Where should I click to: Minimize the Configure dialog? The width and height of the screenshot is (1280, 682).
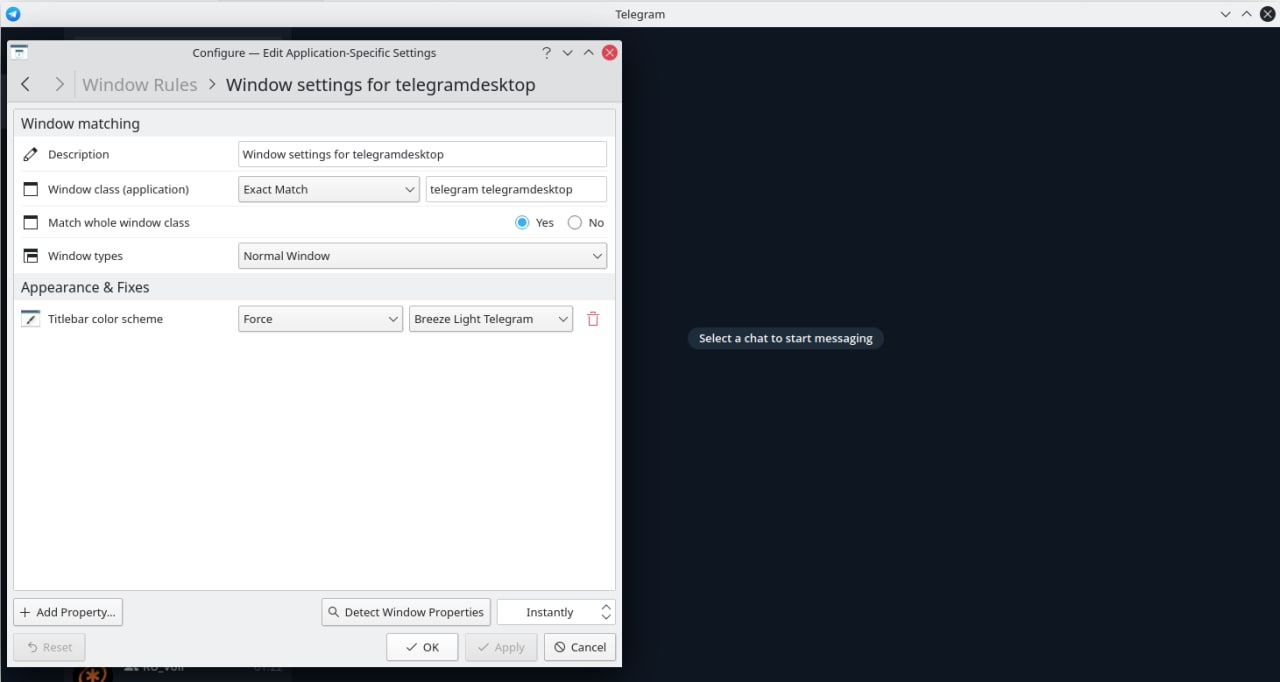click(x=567, y=53)
